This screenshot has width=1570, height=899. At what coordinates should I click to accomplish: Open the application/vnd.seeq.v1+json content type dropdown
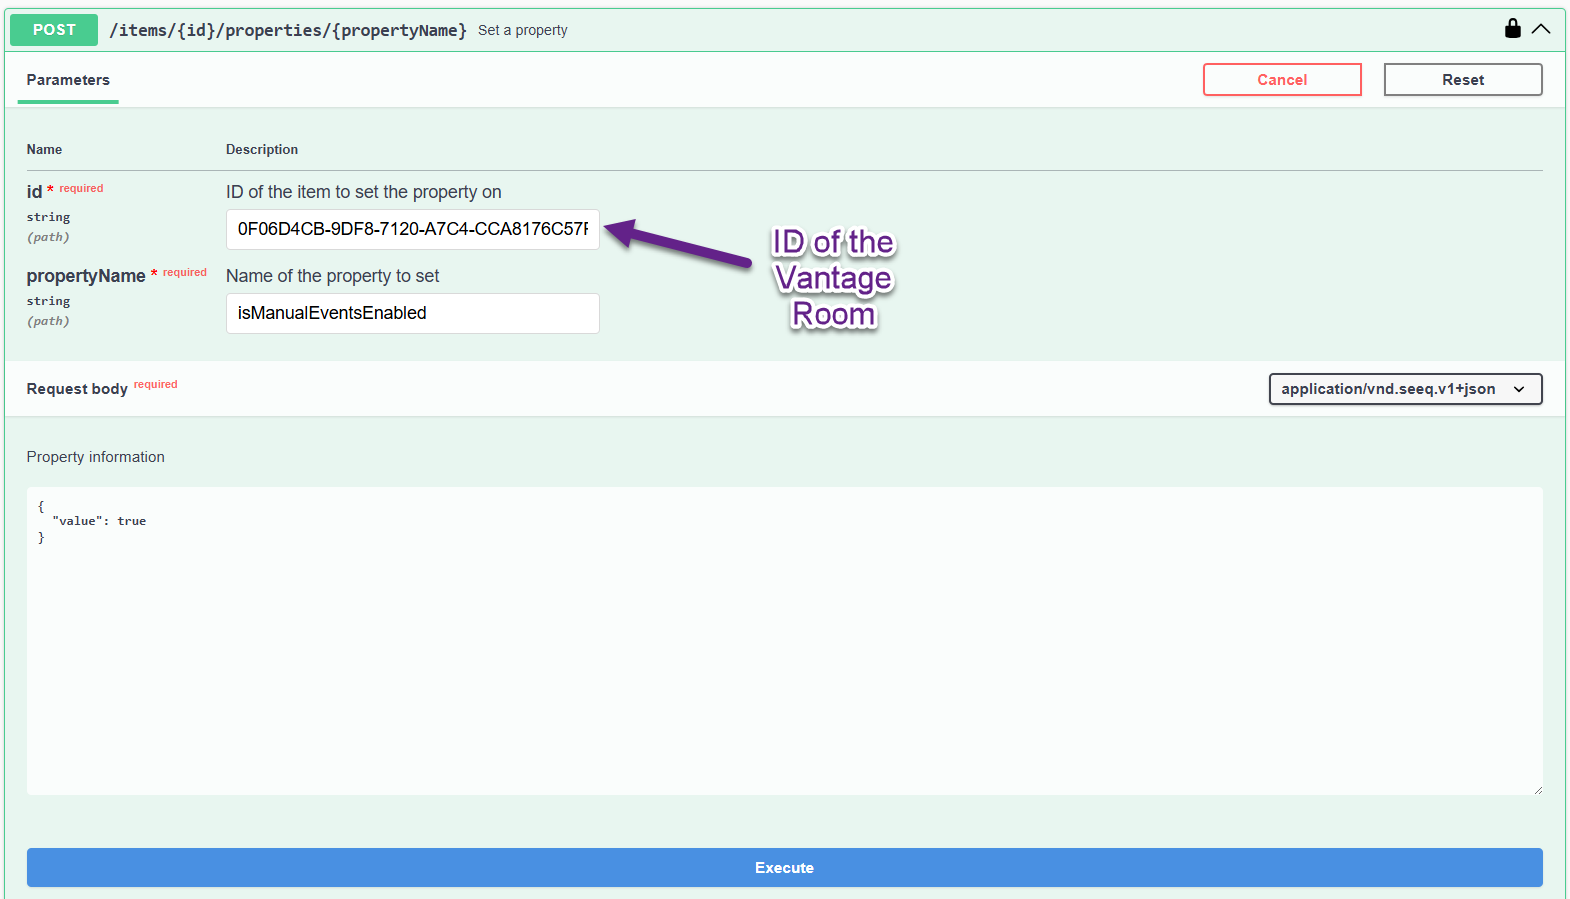[1404, 389]
